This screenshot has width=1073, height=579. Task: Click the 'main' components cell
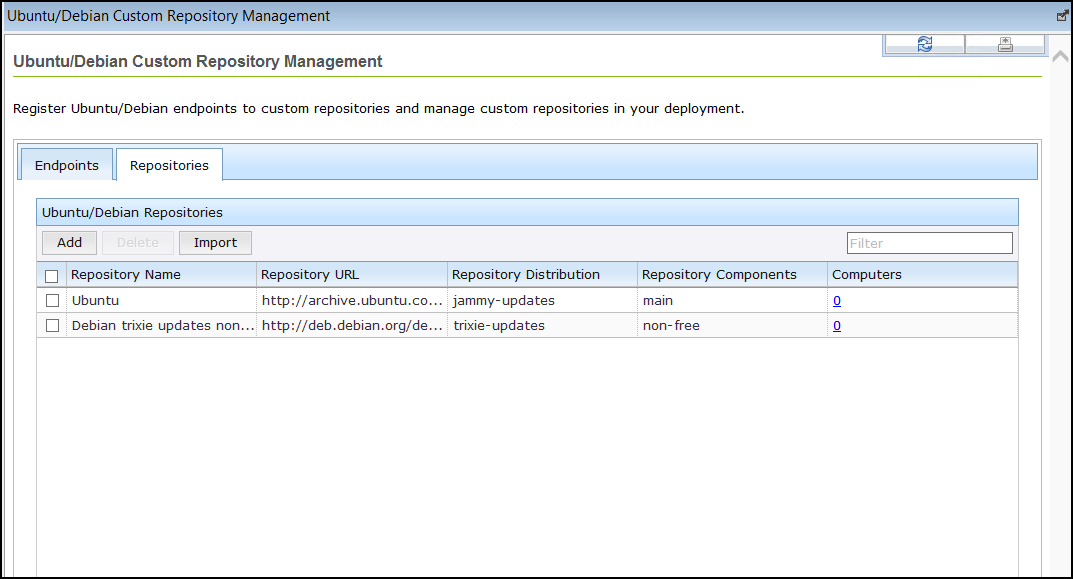[x=732, y=300]
